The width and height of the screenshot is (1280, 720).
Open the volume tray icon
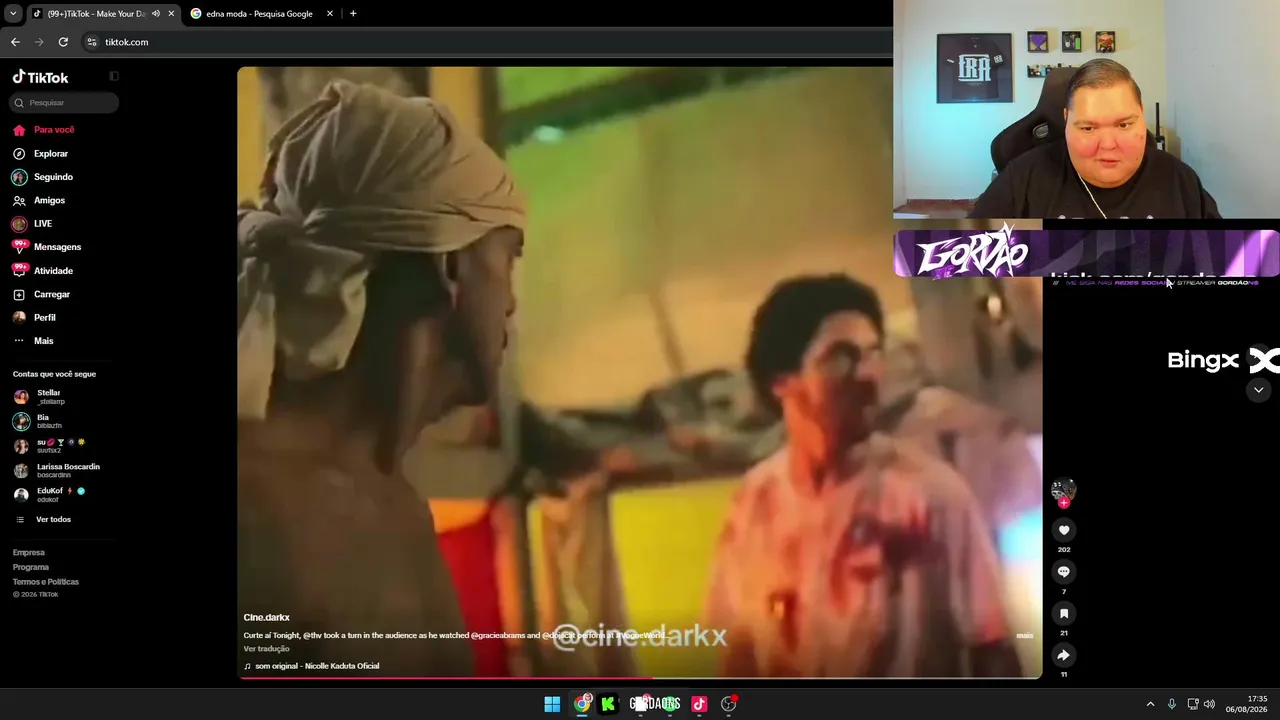1209,704
